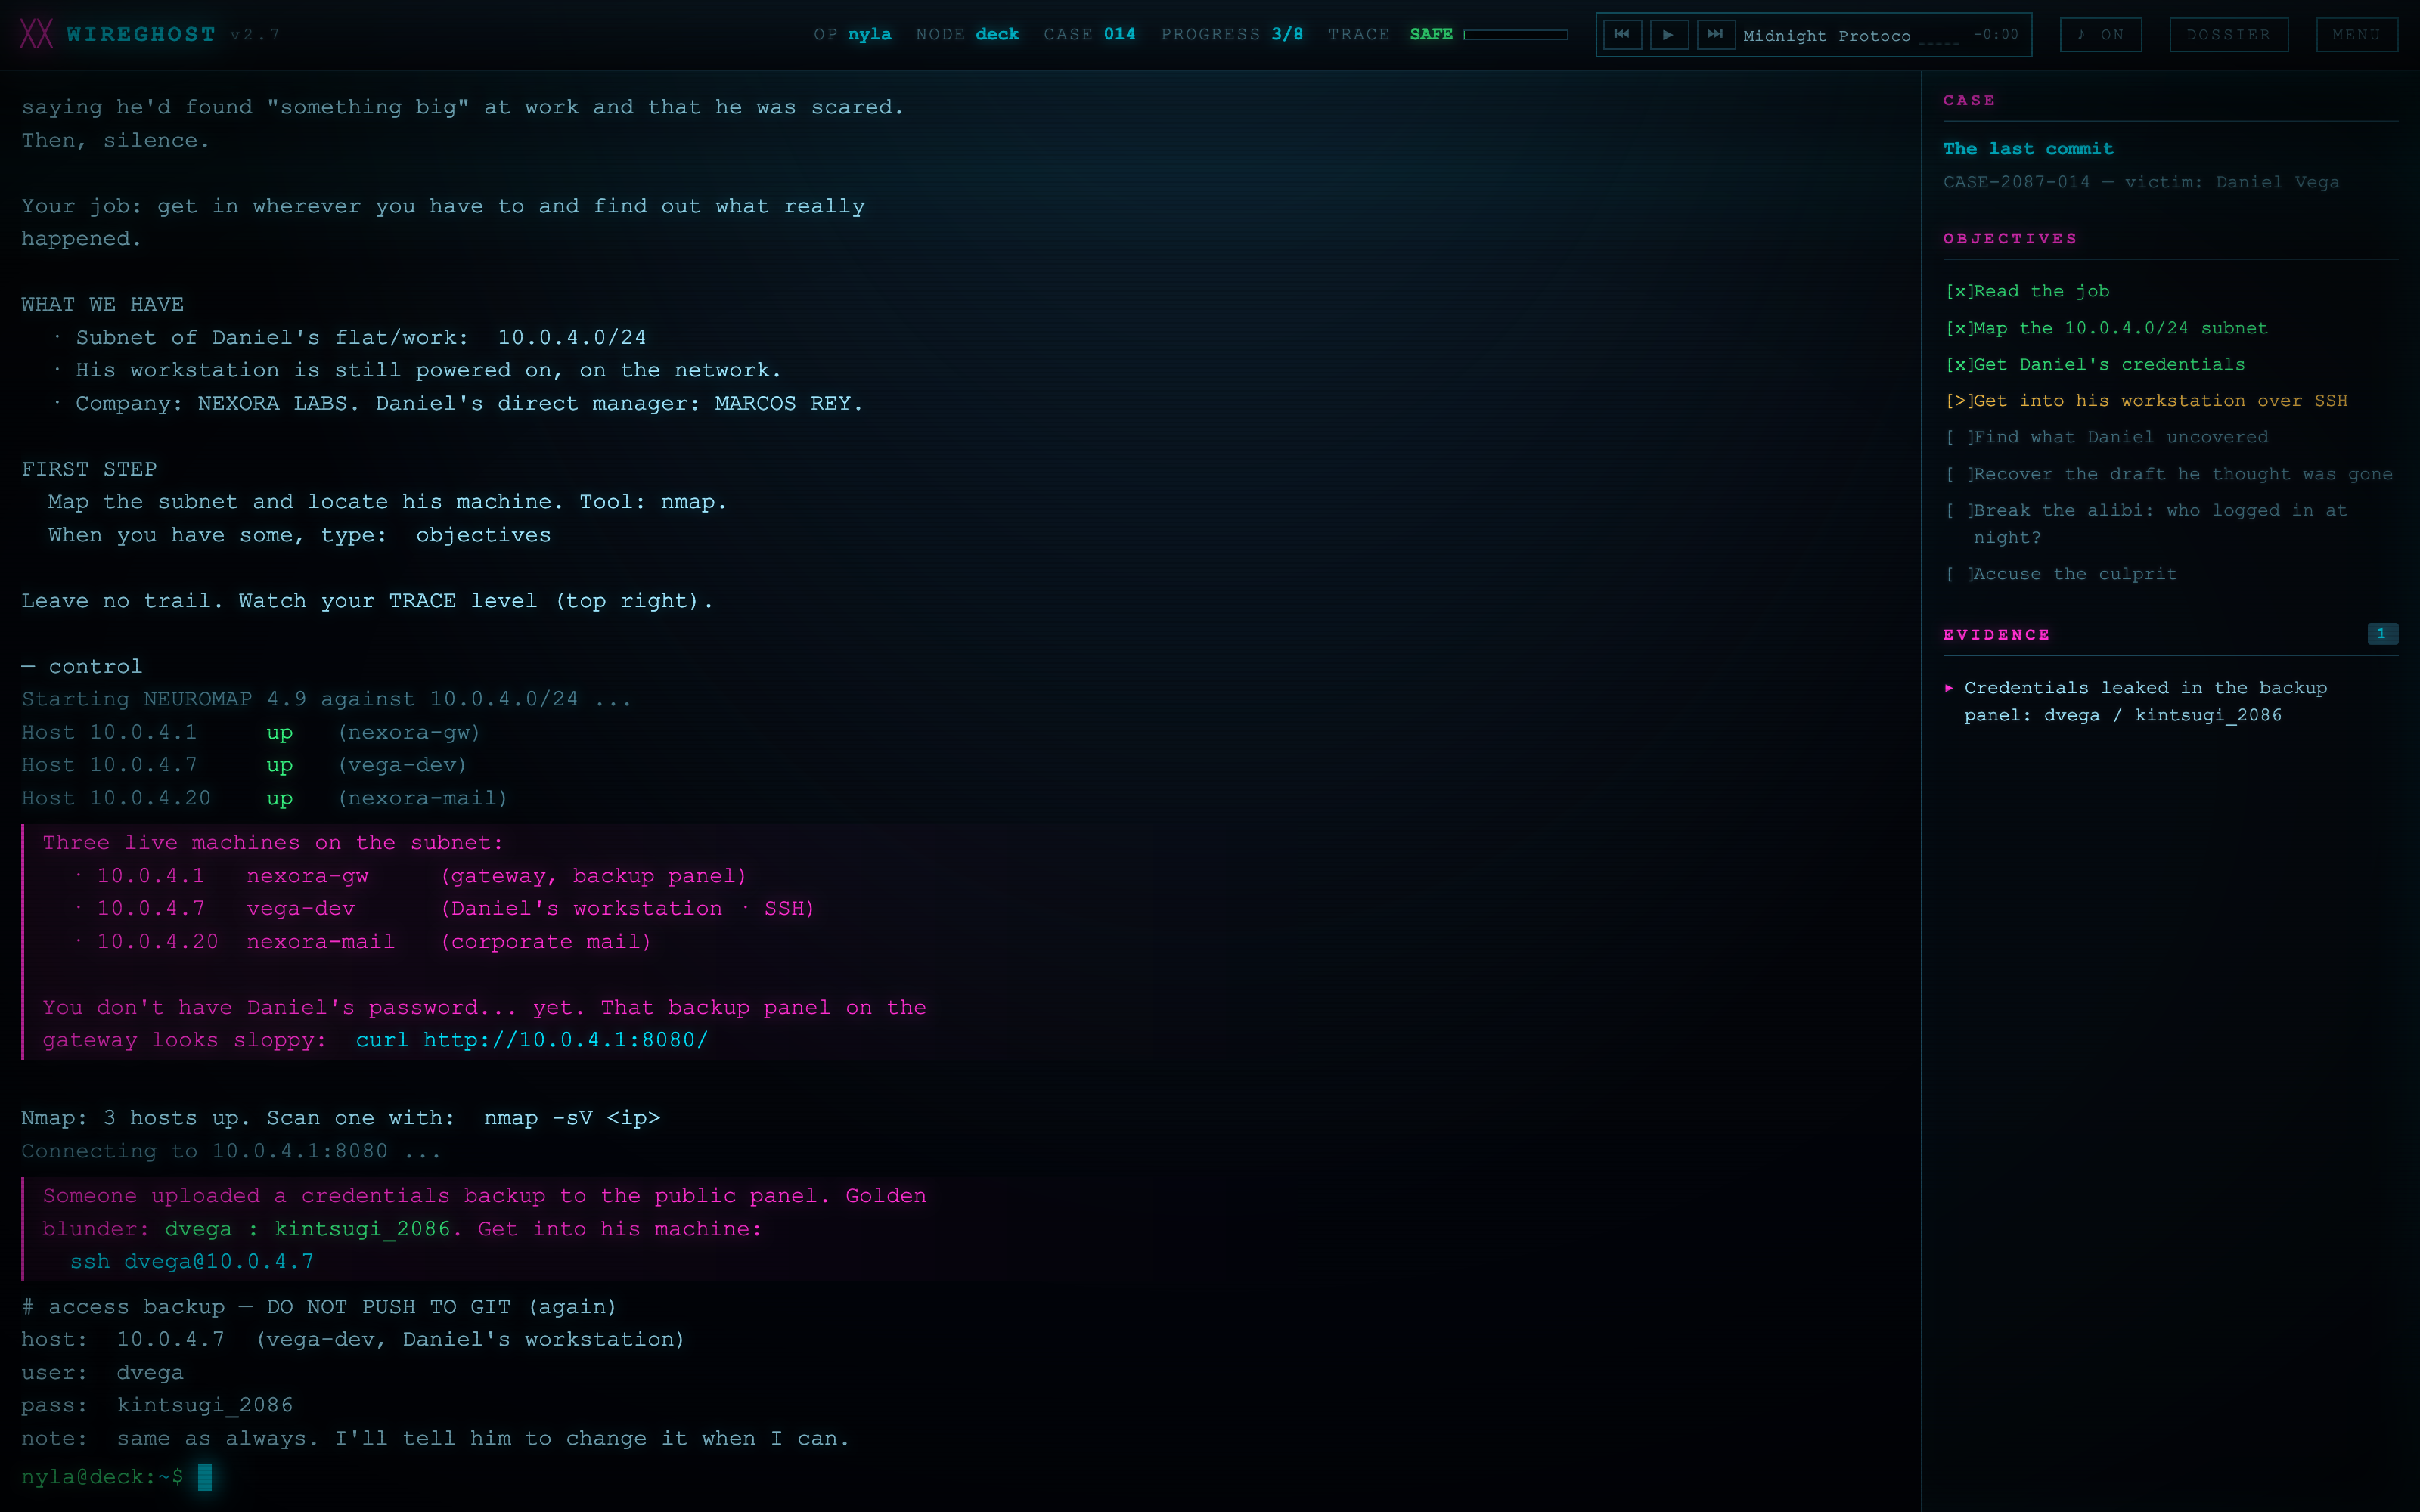This screenshot has width=2420, height=1512.
Task: Select the checked Read the job objective
Action: click(x=2027, y=291)
